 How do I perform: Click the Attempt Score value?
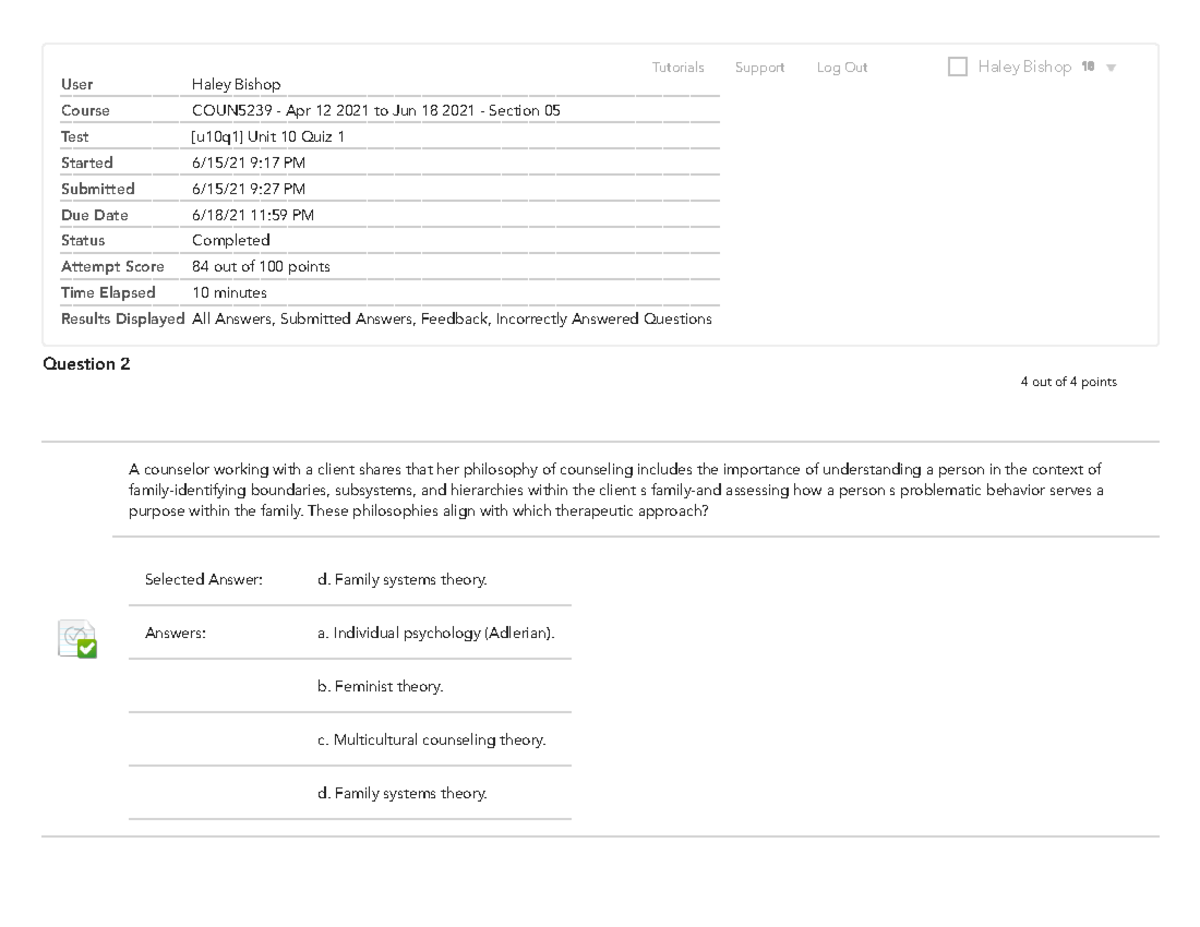[261, 266]
